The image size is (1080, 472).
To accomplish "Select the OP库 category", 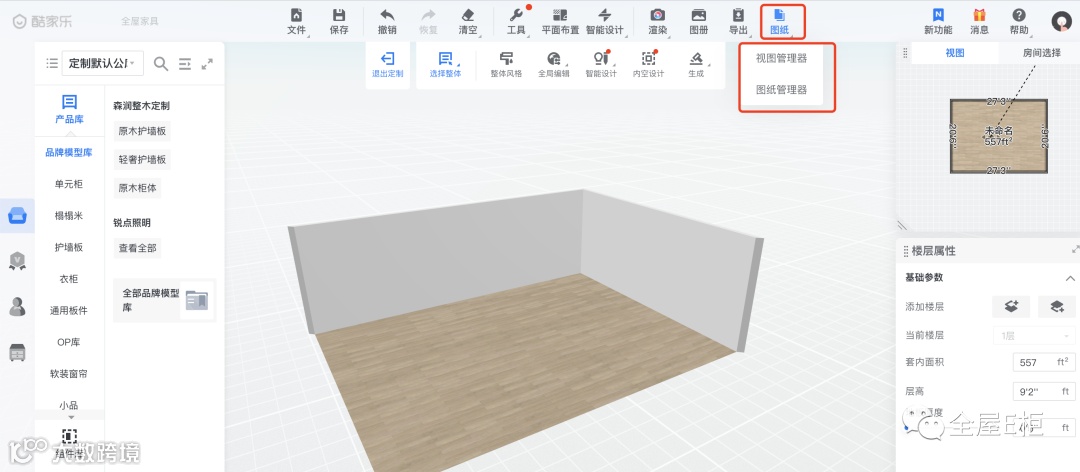I will [69, 342].
